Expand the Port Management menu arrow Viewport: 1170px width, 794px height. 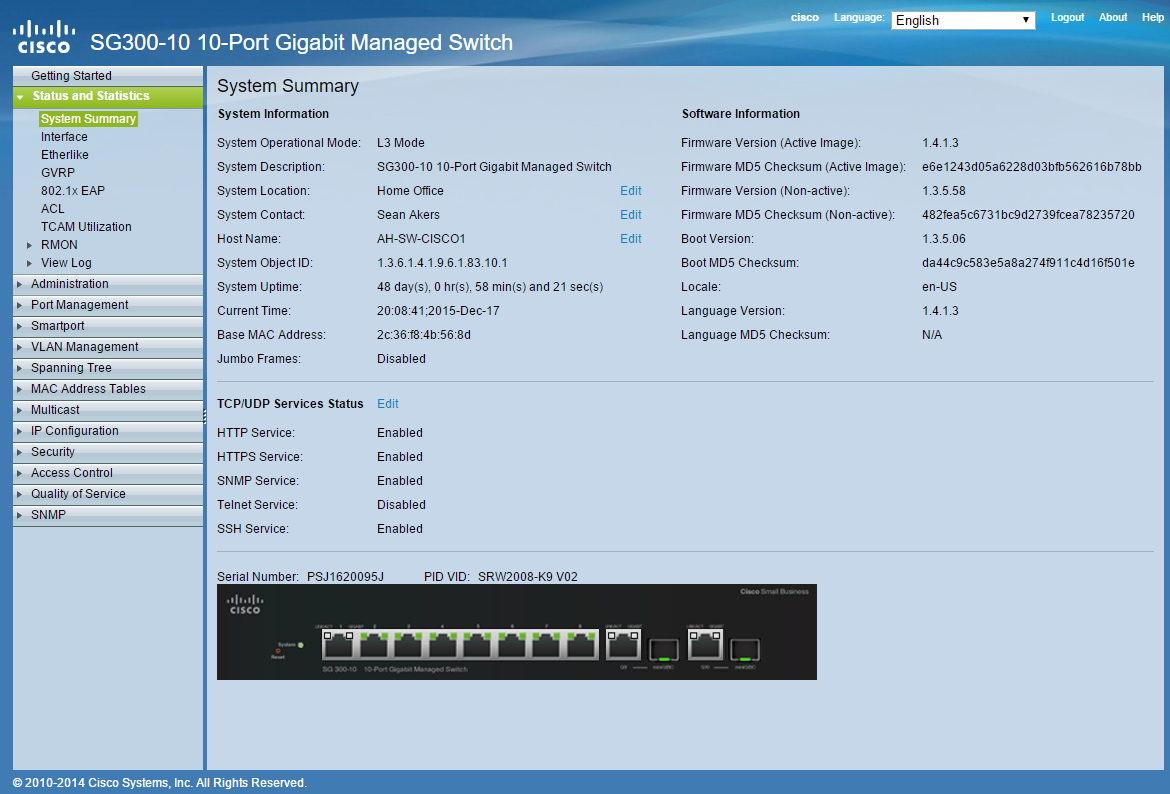coord(20,304)
